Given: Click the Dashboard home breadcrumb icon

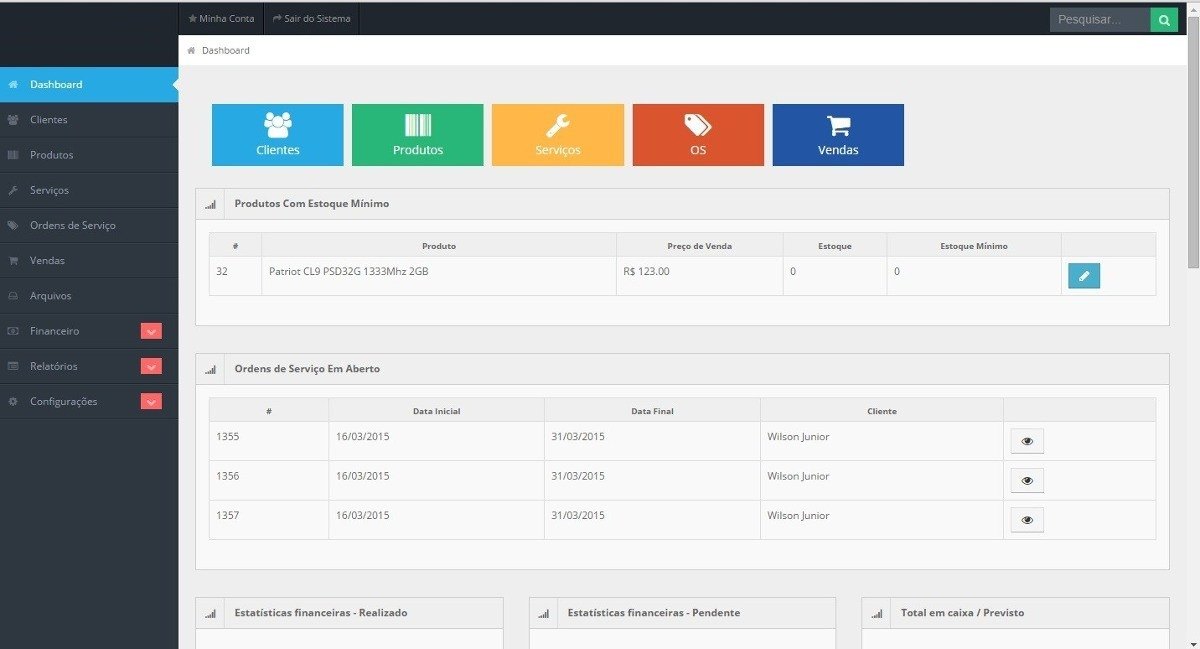Looking at the screenshot, I should click(x=191, y=50).
